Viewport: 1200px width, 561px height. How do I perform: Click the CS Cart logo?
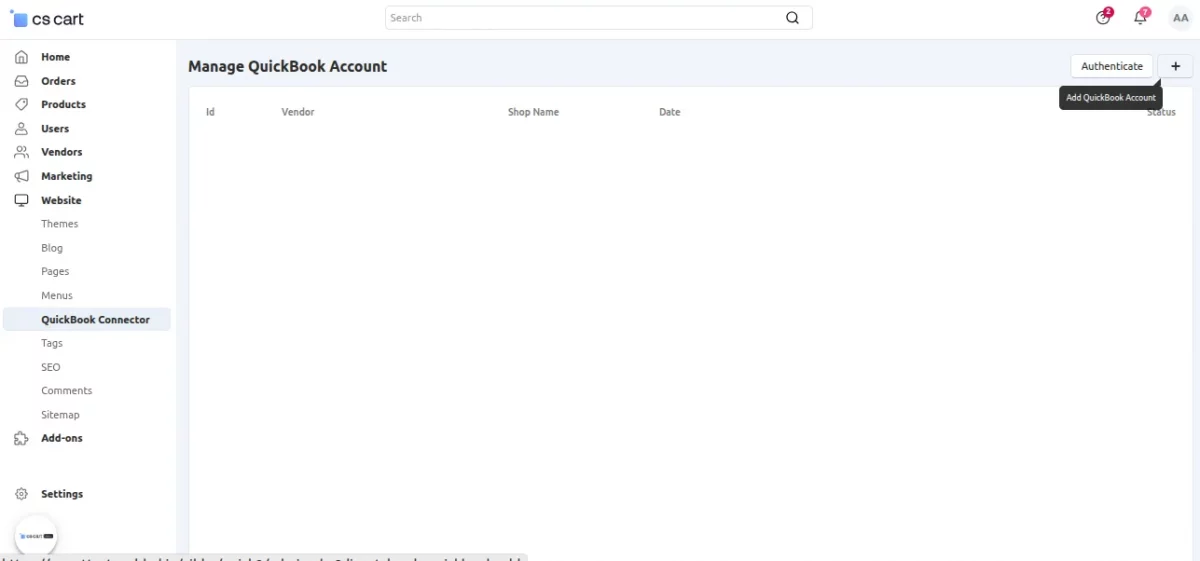coord(47,18)
